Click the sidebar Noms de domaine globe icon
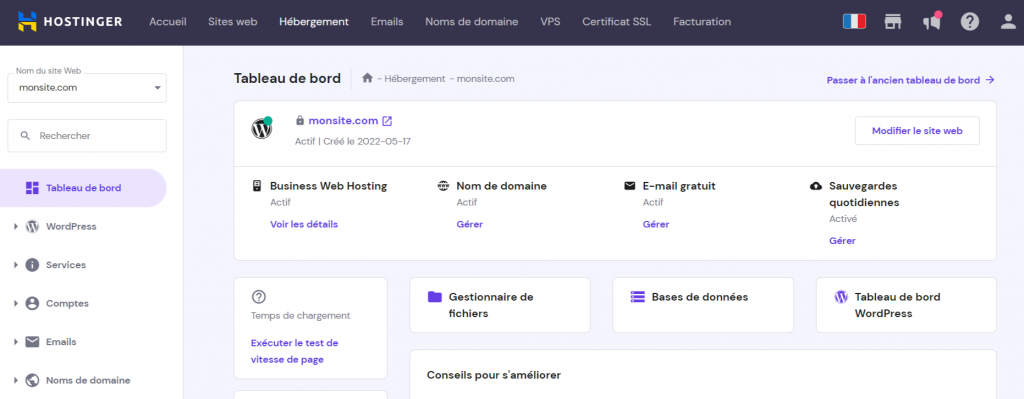Image resolution: width=1024 pixels, height=399 pixels. (32, 380)
